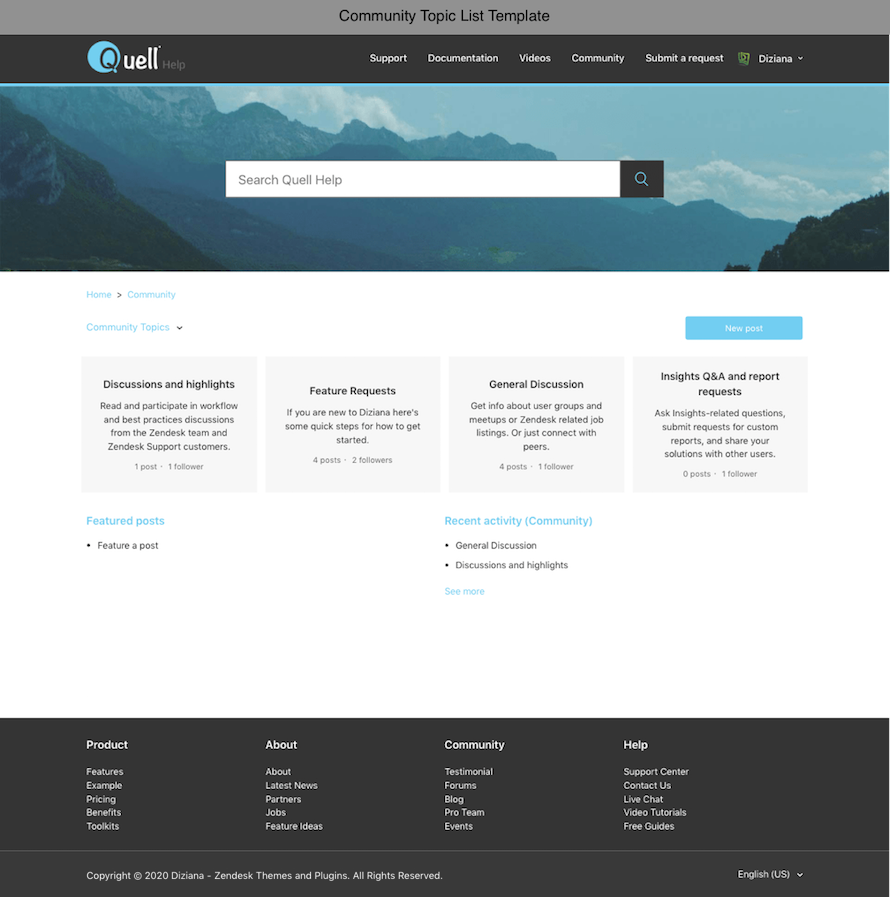Open Community in the header navigation
This screenshot has height=897, width=890.
click(598, 58)
